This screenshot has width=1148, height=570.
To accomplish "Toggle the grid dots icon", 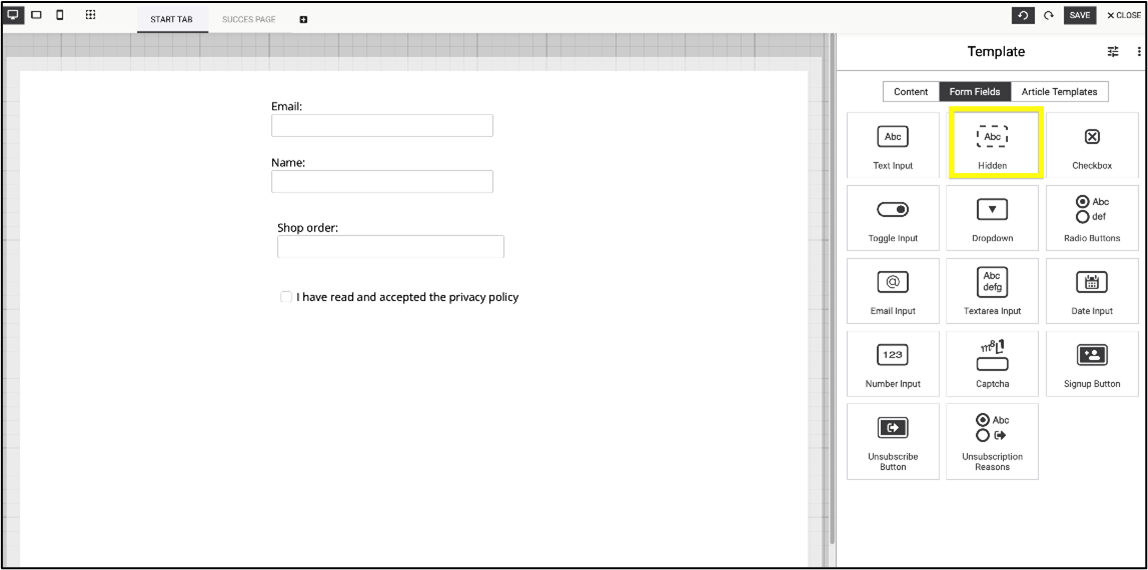I will pos(91,15).
